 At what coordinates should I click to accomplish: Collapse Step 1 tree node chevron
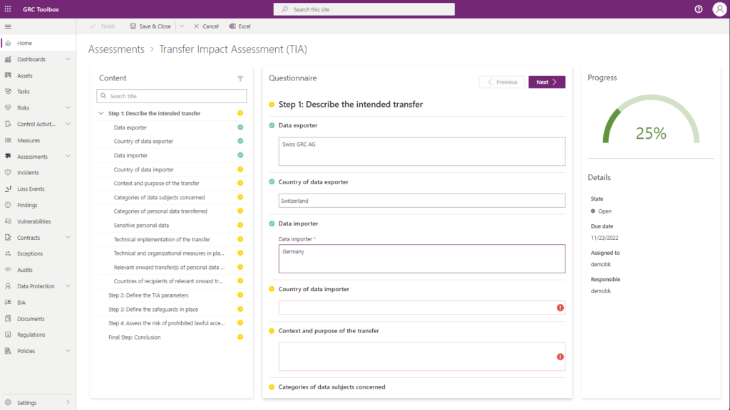[101, 113]
